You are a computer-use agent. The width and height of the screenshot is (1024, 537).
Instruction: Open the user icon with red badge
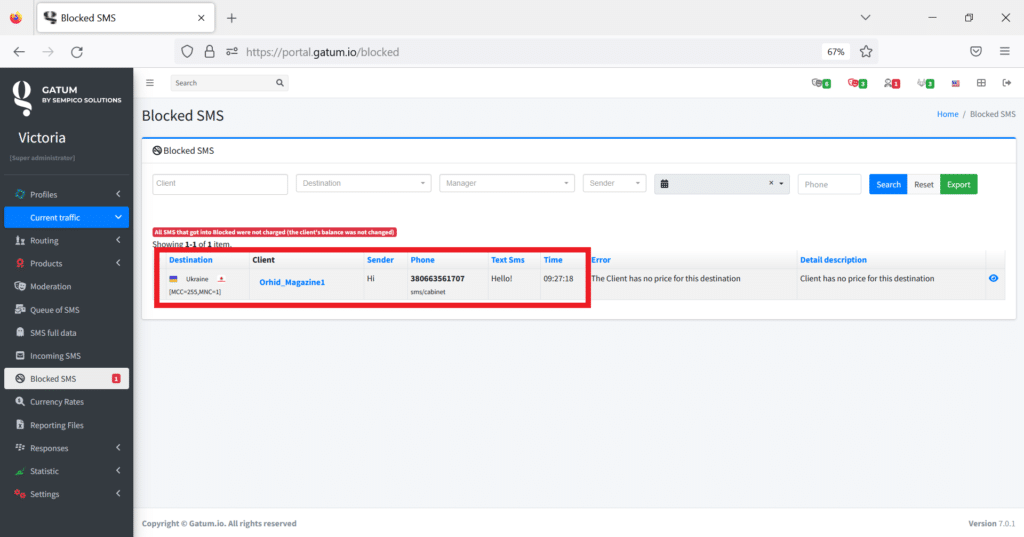pyautogui.click(x=891, y=83)
